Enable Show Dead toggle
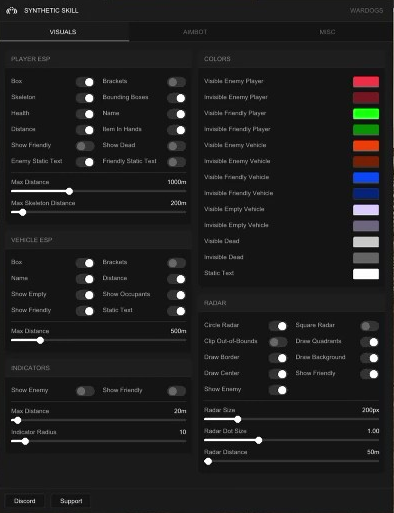The image size is (394, 513). coord(176,146)
